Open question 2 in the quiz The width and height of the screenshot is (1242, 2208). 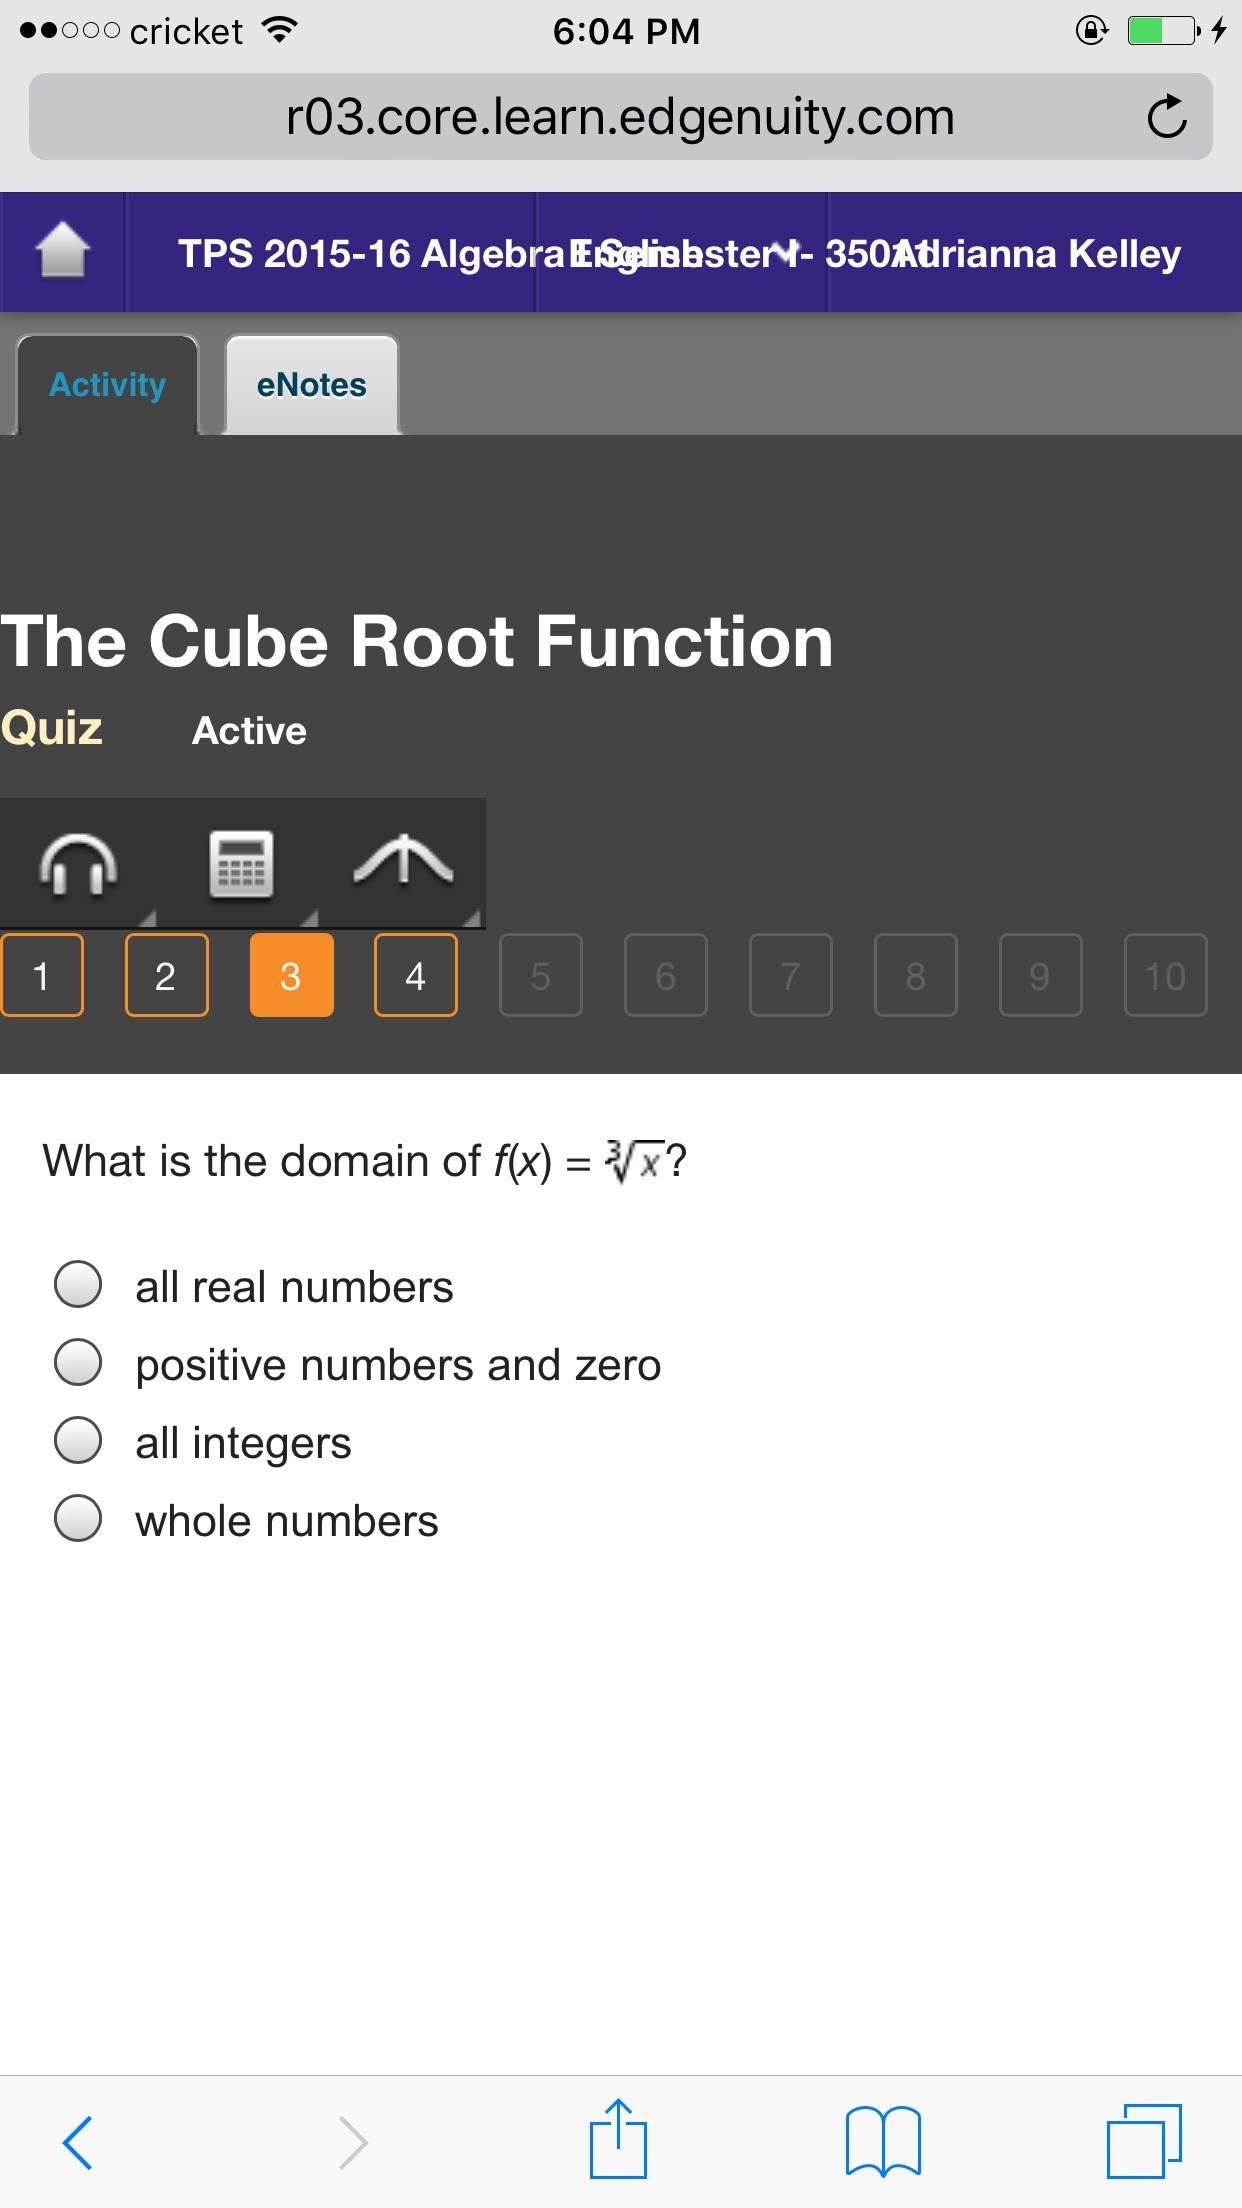166,975
